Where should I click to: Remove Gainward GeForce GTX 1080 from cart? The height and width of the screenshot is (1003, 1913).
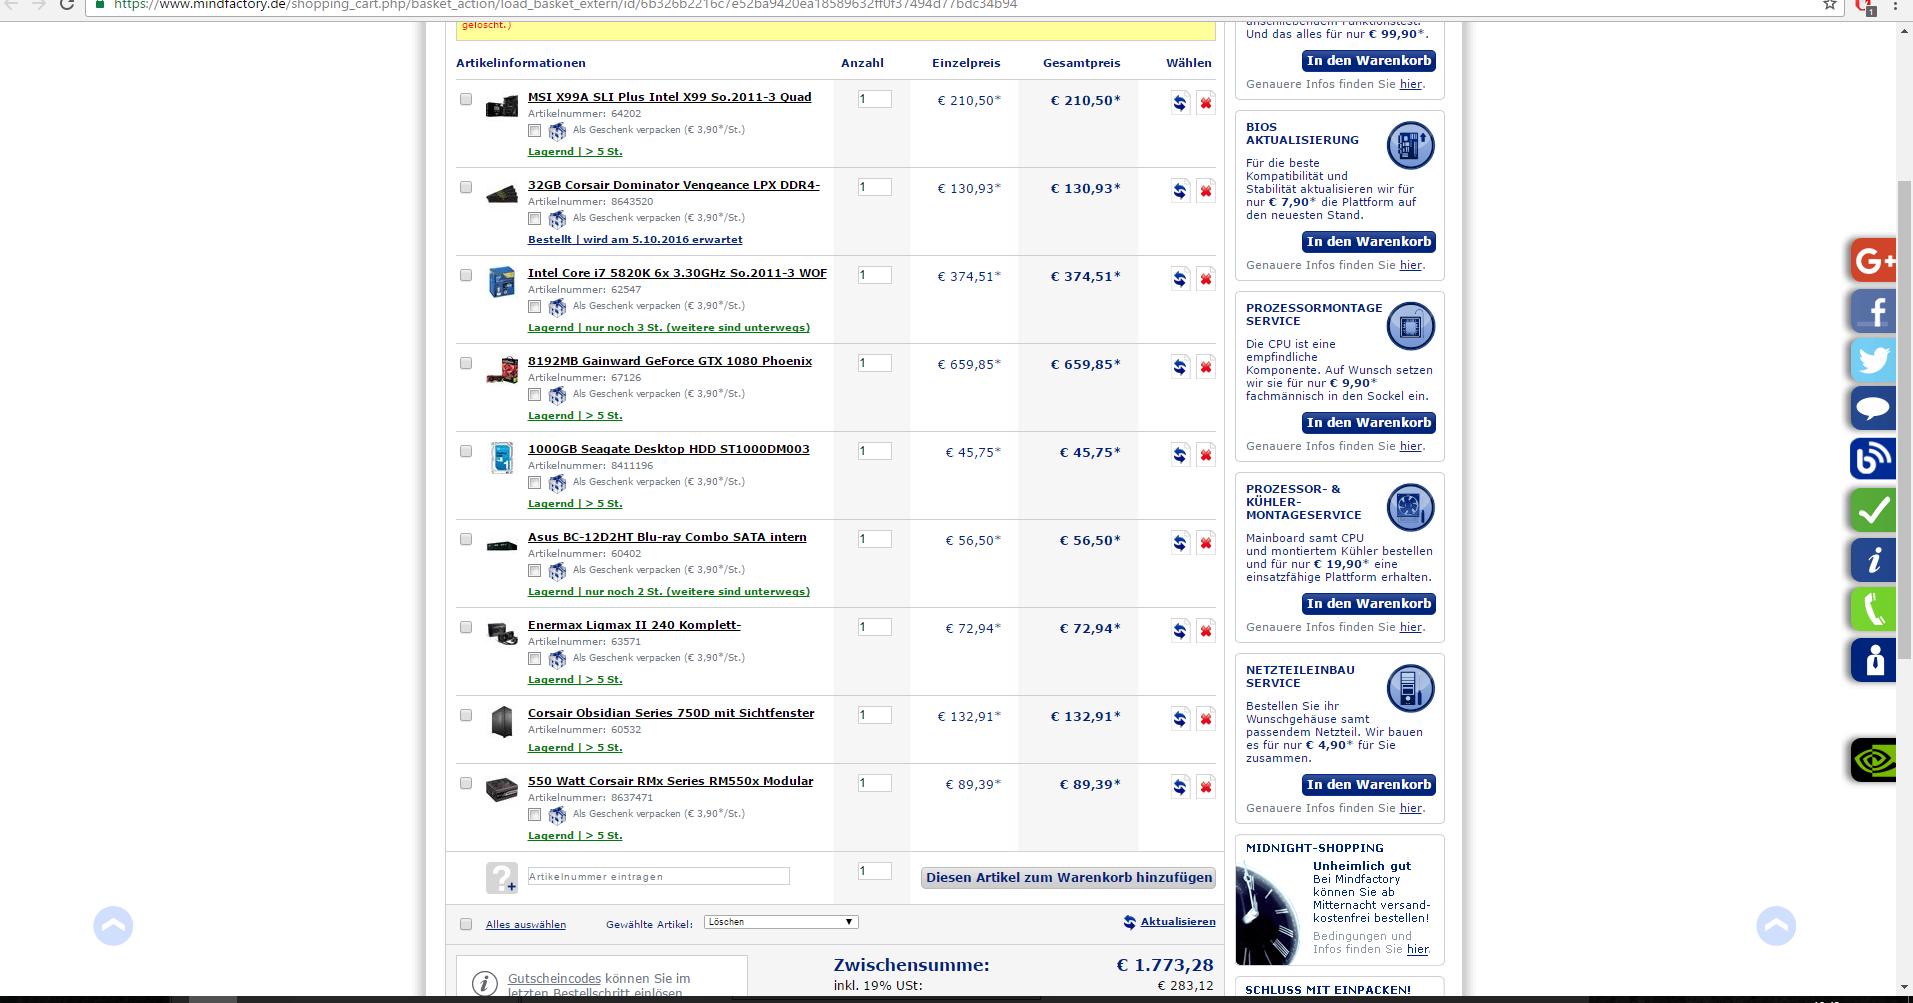coord(1206,367)
